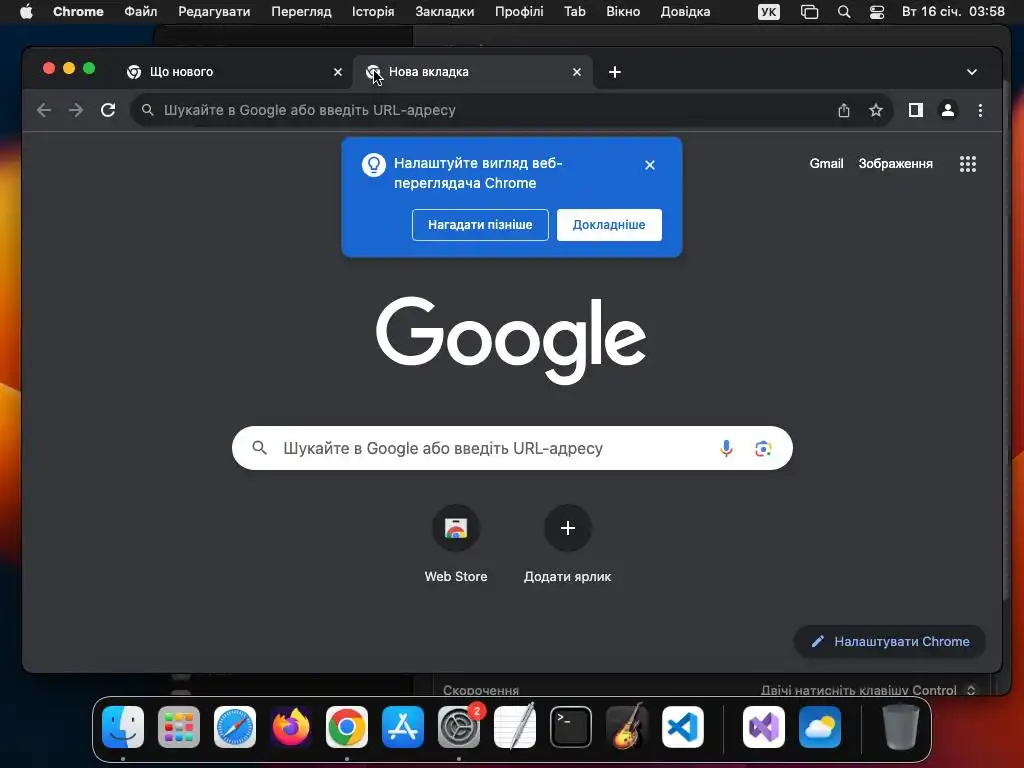Open the 'Довідка' menu
This screenshot has width=1024, height=768.
point(685,12)
